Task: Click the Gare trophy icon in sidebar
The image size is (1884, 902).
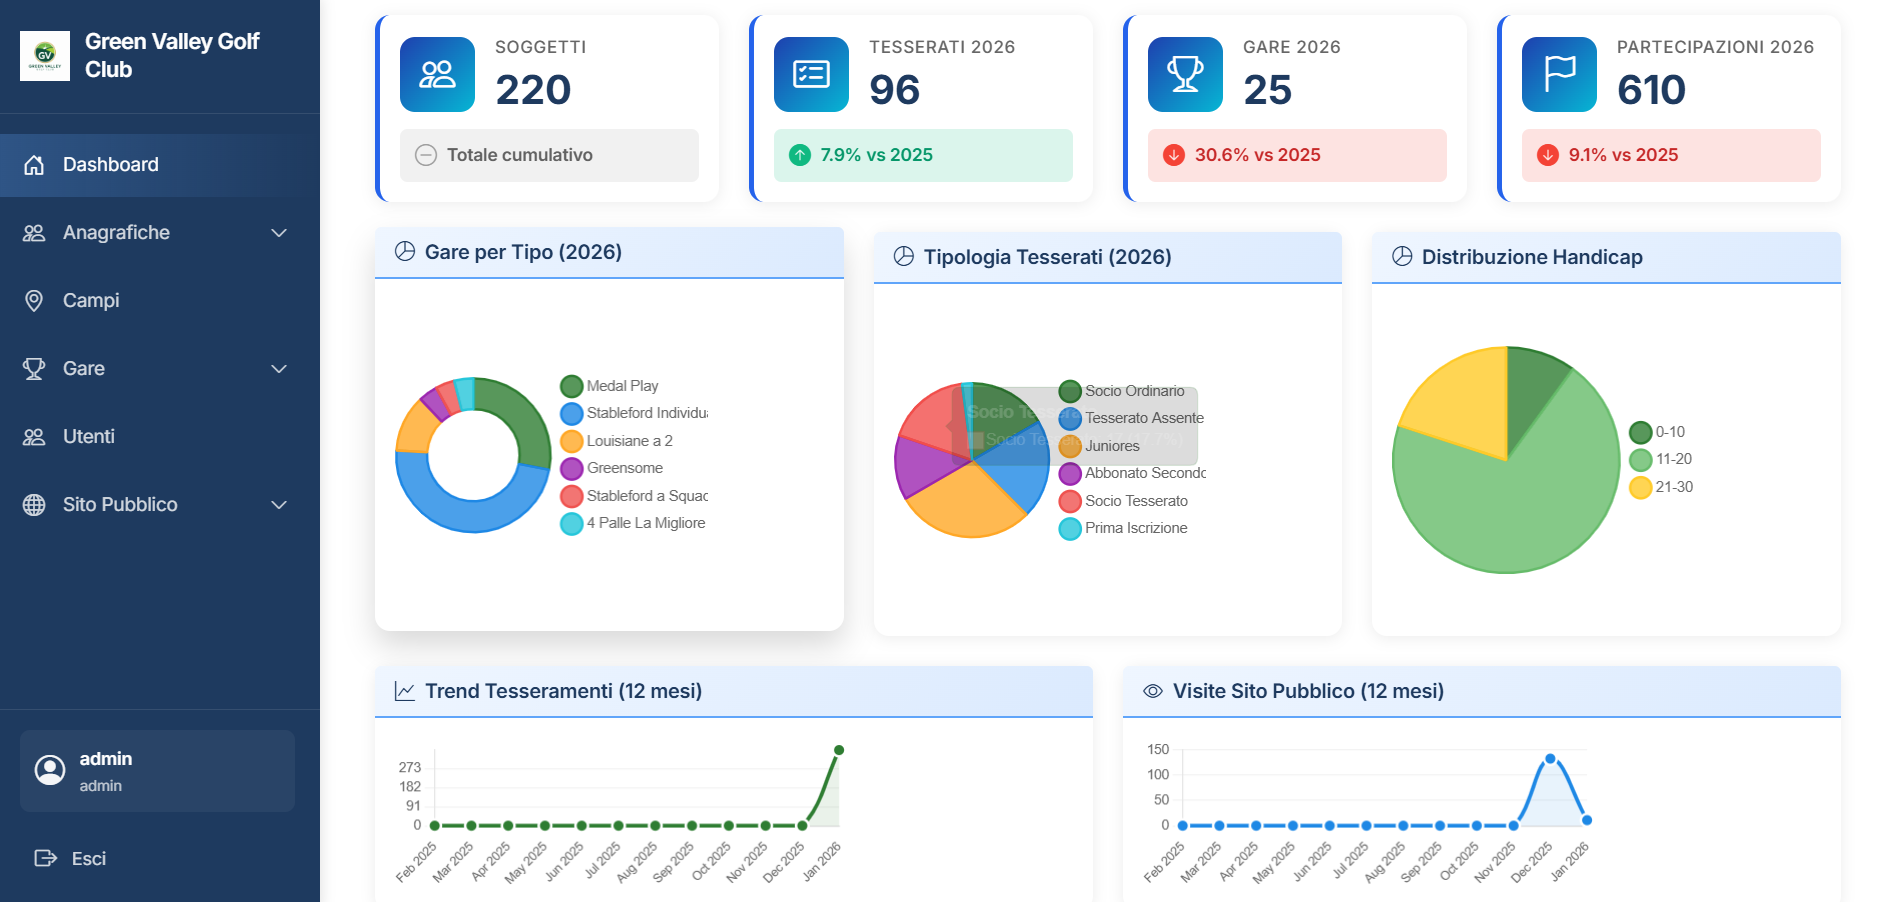Action: tap(35, 368)
